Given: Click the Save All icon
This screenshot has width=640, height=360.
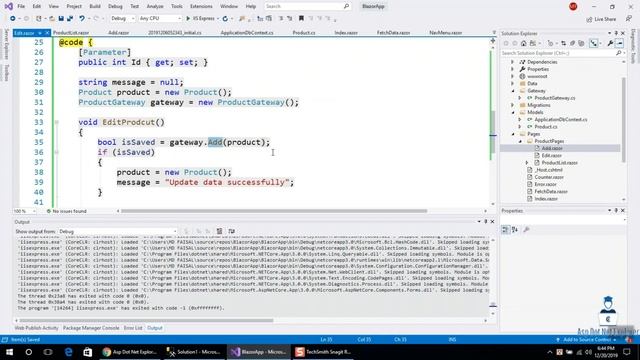Looking at the screenshot, I should tap(70, 18).
